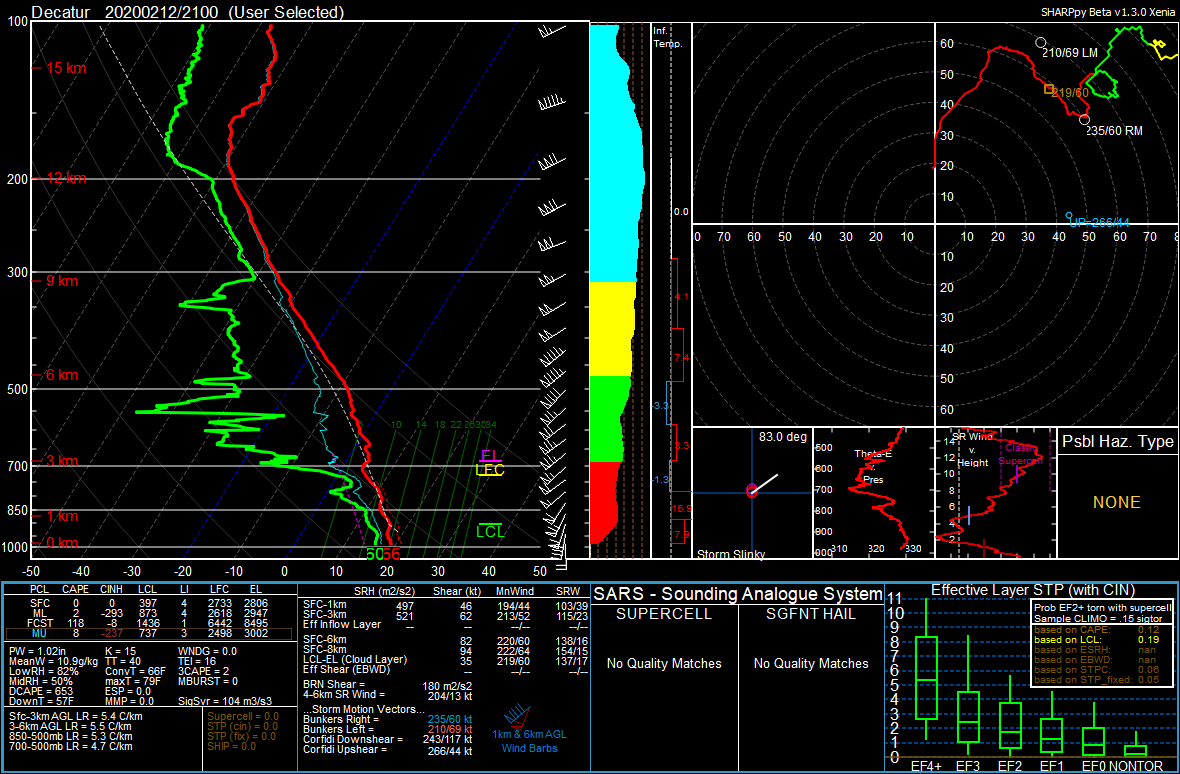Viewport: 1180px width, 774px height.
Task: Click the SHIP = 0.0 composite value
Action: (x=233, y=746)
